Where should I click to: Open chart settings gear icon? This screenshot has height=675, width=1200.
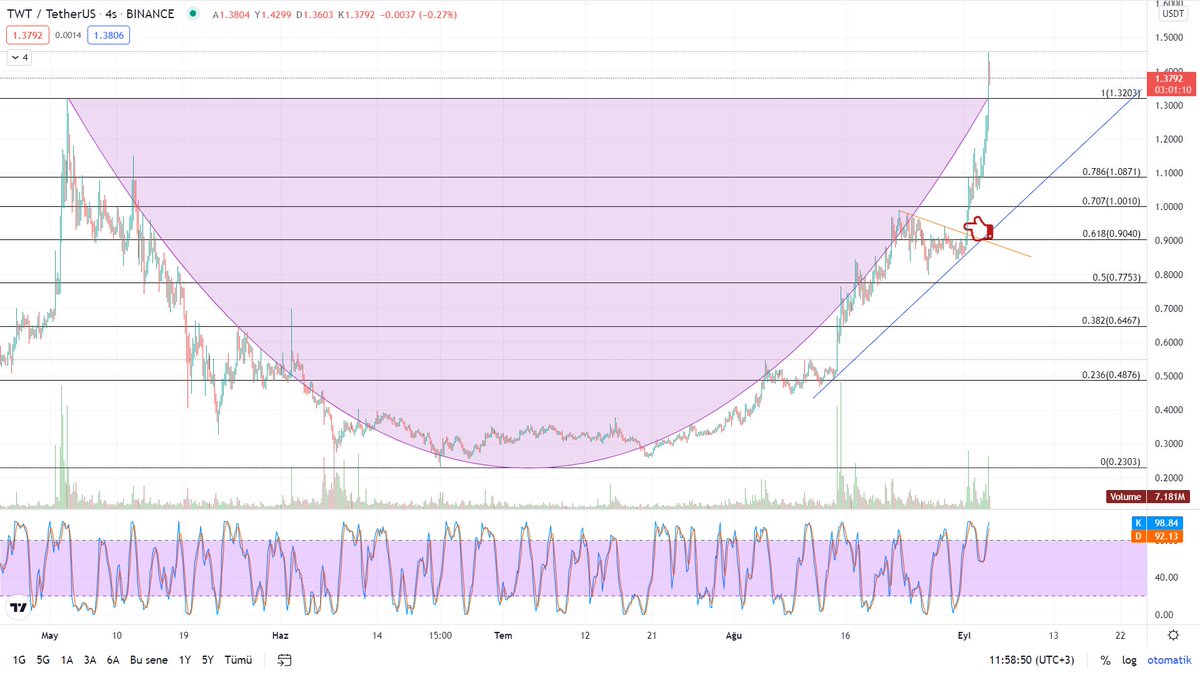coord(1173,635)
